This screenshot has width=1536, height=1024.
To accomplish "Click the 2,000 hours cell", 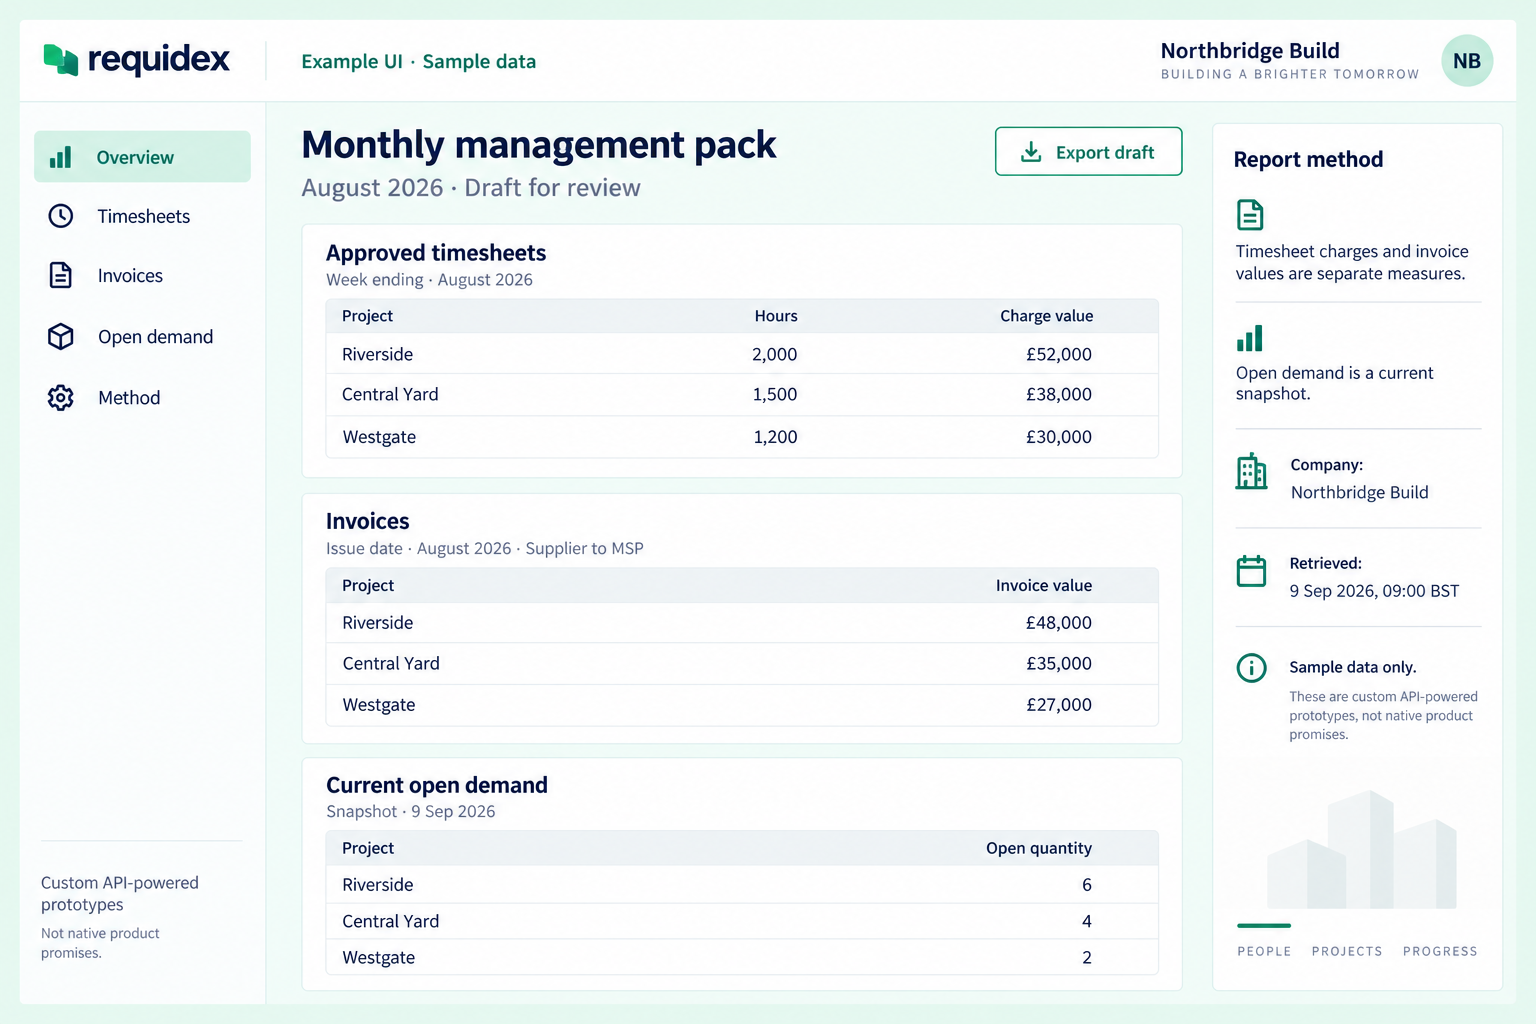I will point(775,354).
